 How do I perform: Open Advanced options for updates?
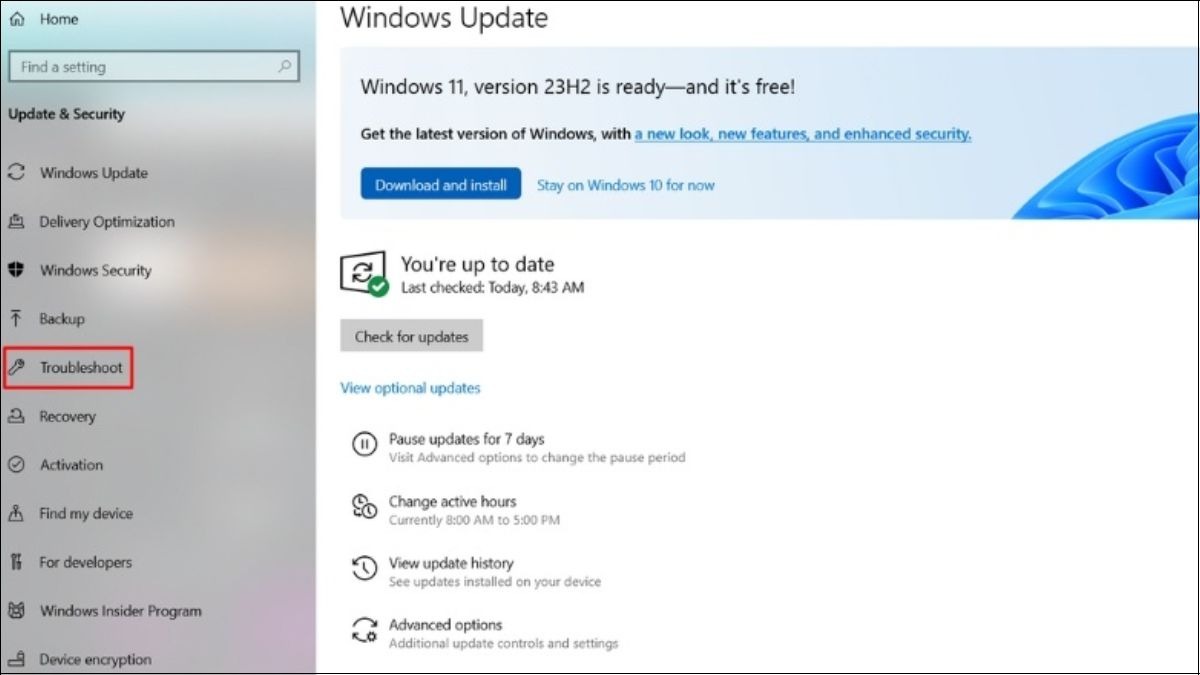[446, 626]
